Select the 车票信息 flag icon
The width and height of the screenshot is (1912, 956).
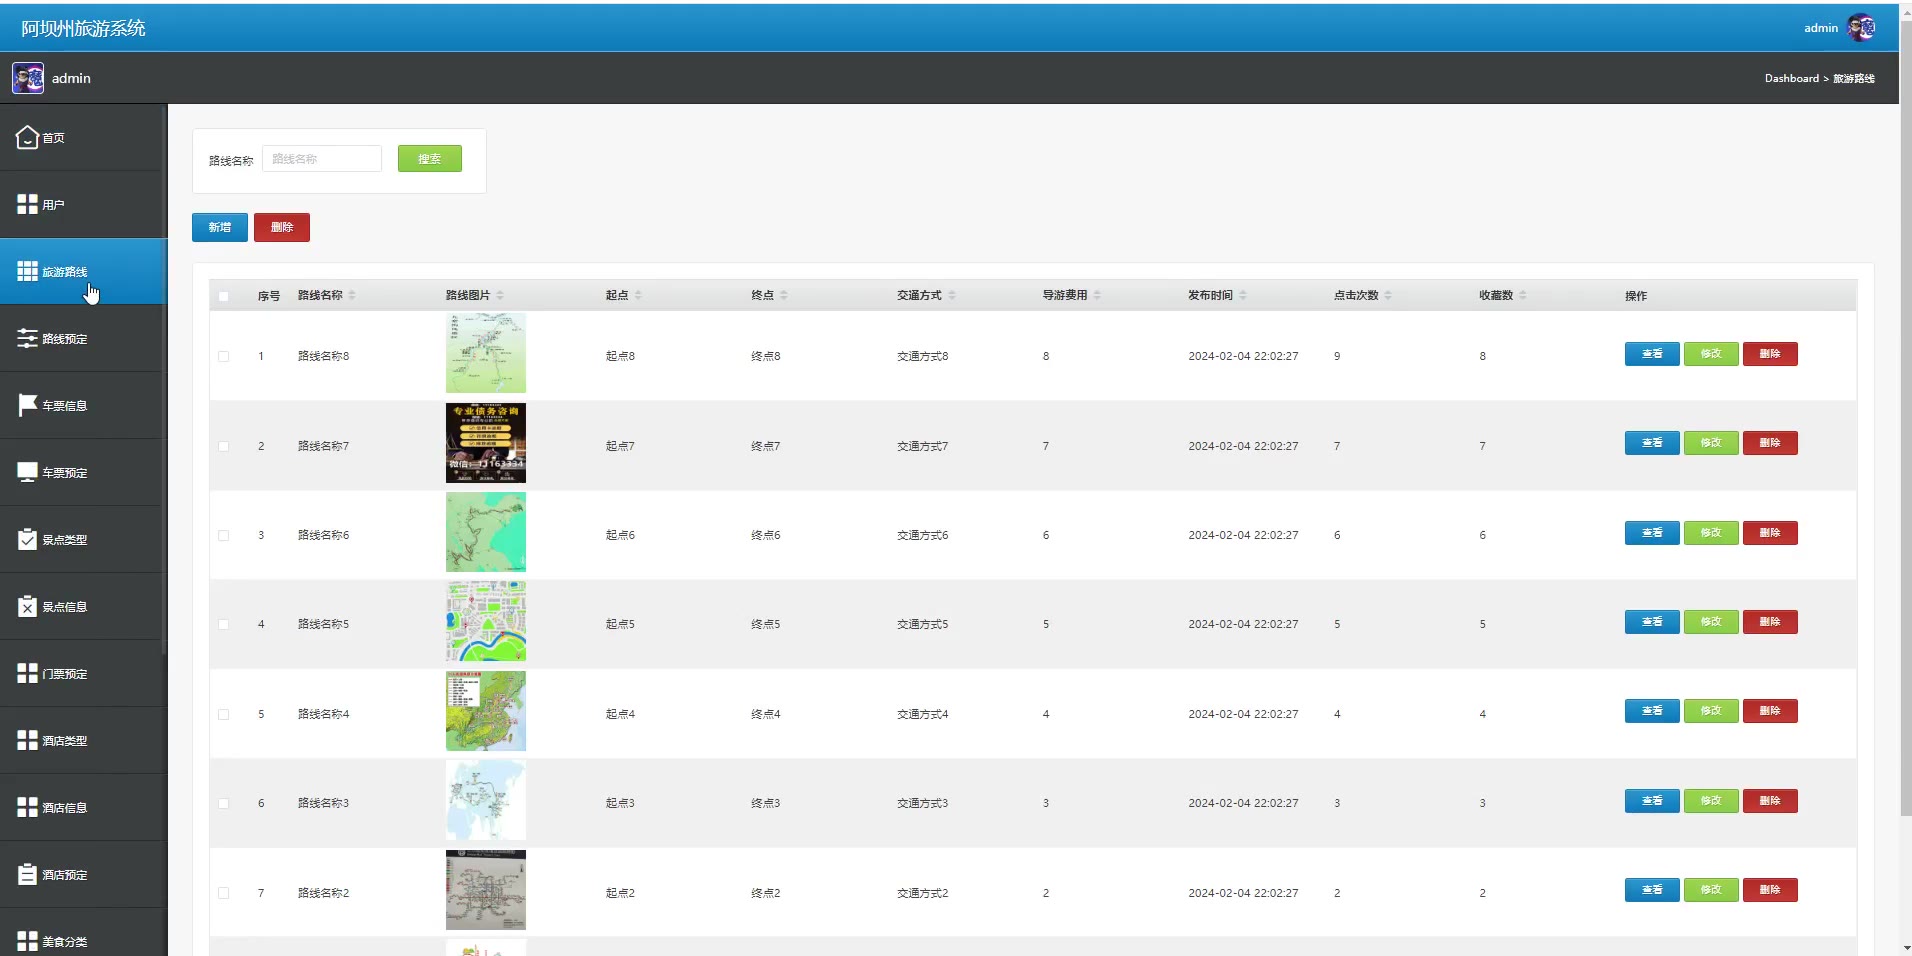click(x=27, y=405)
